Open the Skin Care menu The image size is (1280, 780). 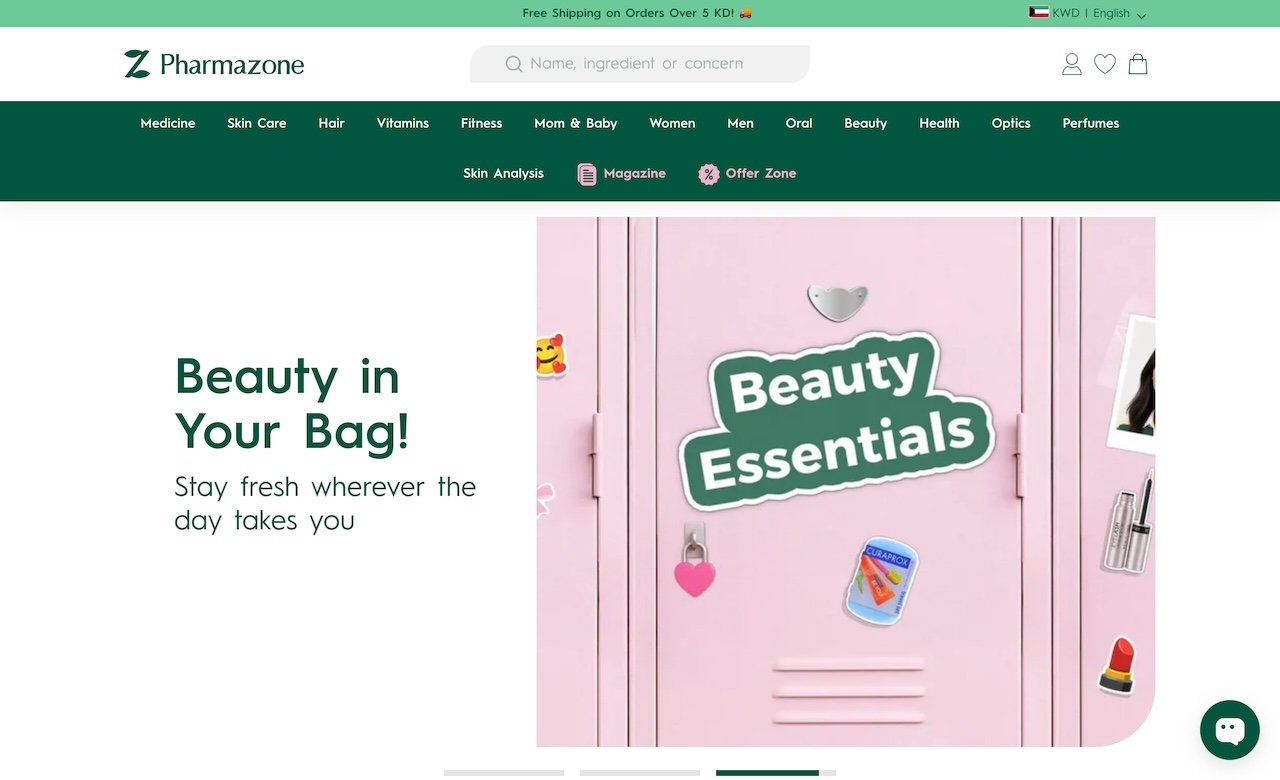(x=257, y=123)
